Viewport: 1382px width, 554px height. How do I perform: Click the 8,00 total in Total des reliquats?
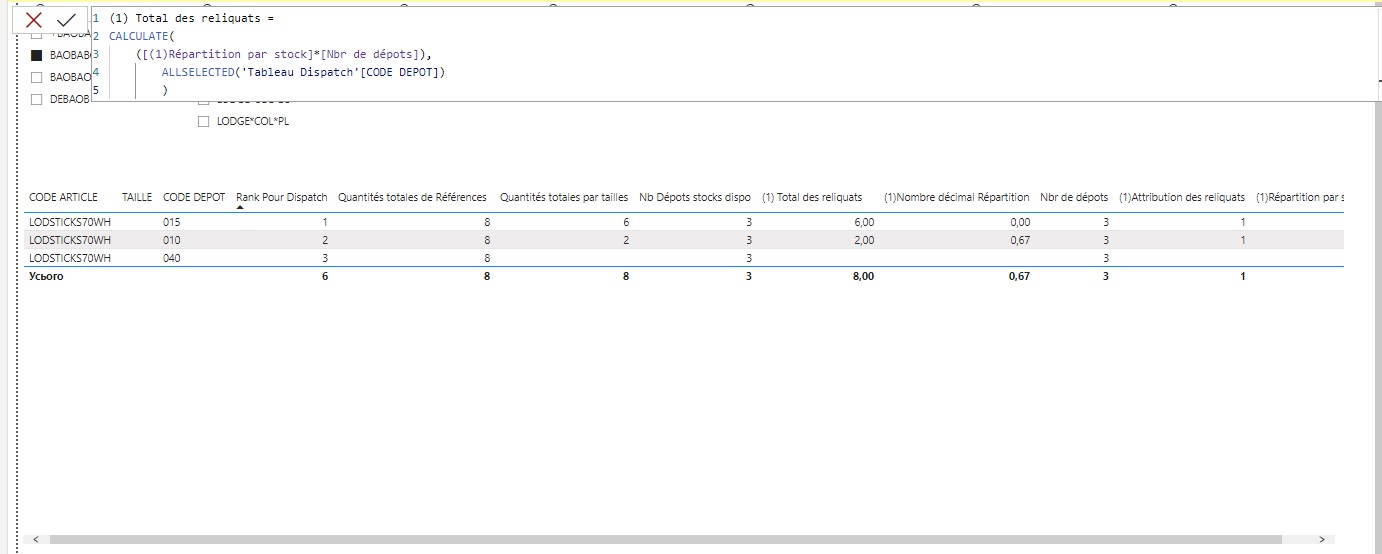863,276
